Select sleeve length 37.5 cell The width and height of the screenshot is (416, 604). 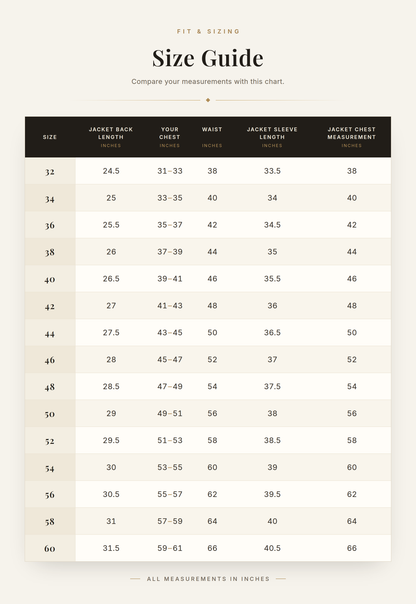272,386
